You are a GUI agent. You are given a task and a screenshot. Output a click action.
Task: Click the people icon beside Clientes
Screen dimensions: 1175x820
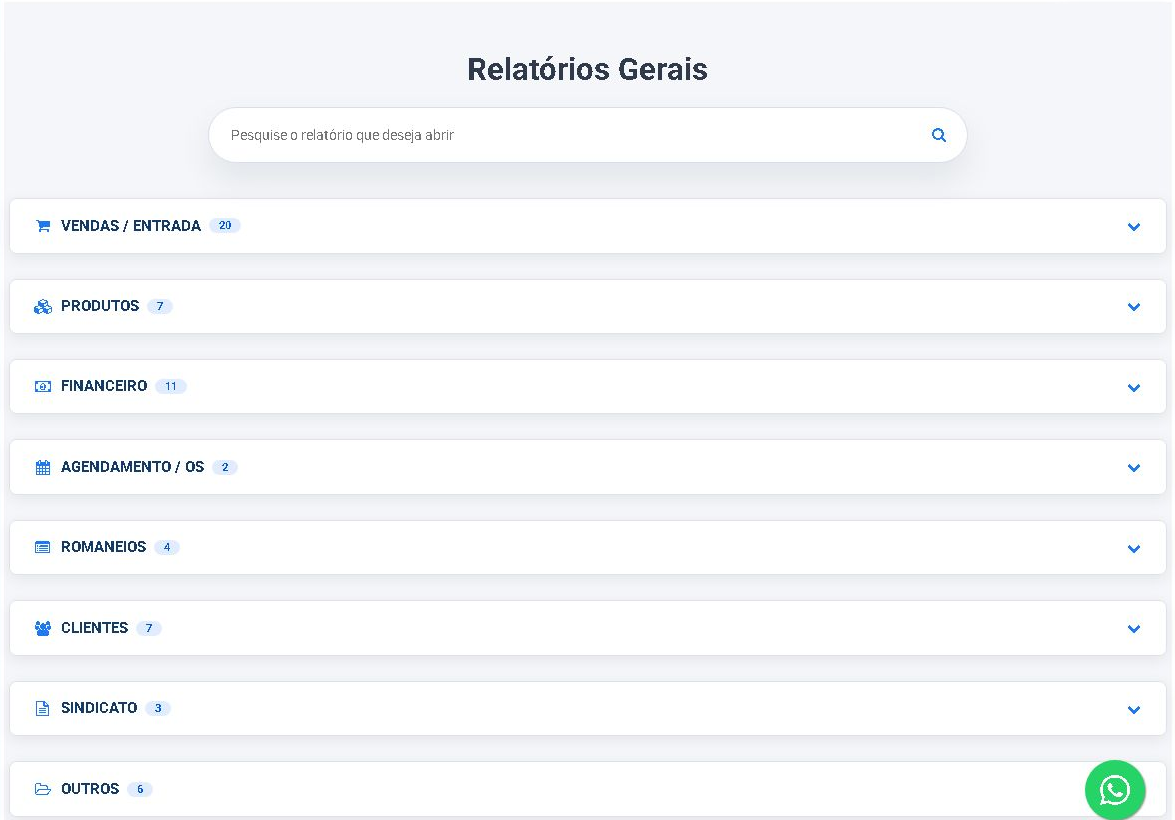(43, 628)
